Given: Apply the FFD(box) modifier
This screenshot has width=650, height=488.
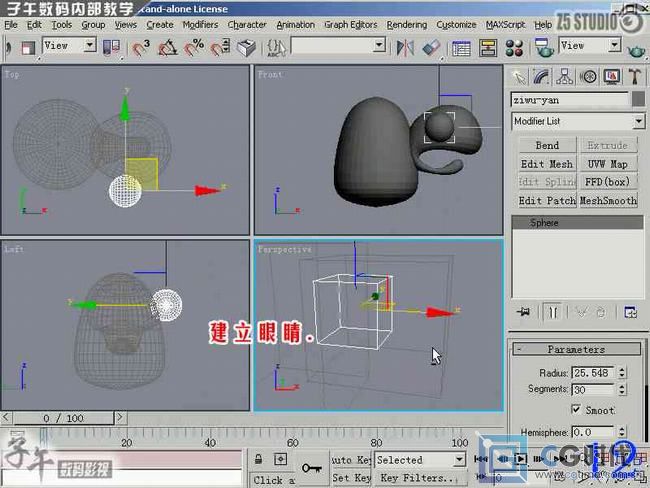Looking at the screenshot, I should [x=608, y=182].
